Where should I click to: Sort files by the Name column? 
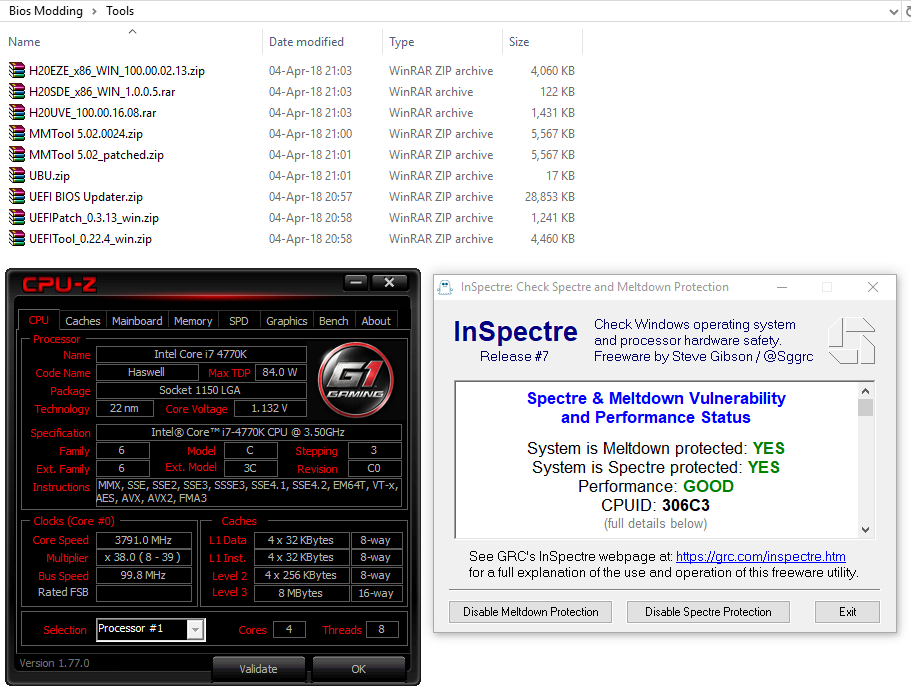[x=131, y=42]
